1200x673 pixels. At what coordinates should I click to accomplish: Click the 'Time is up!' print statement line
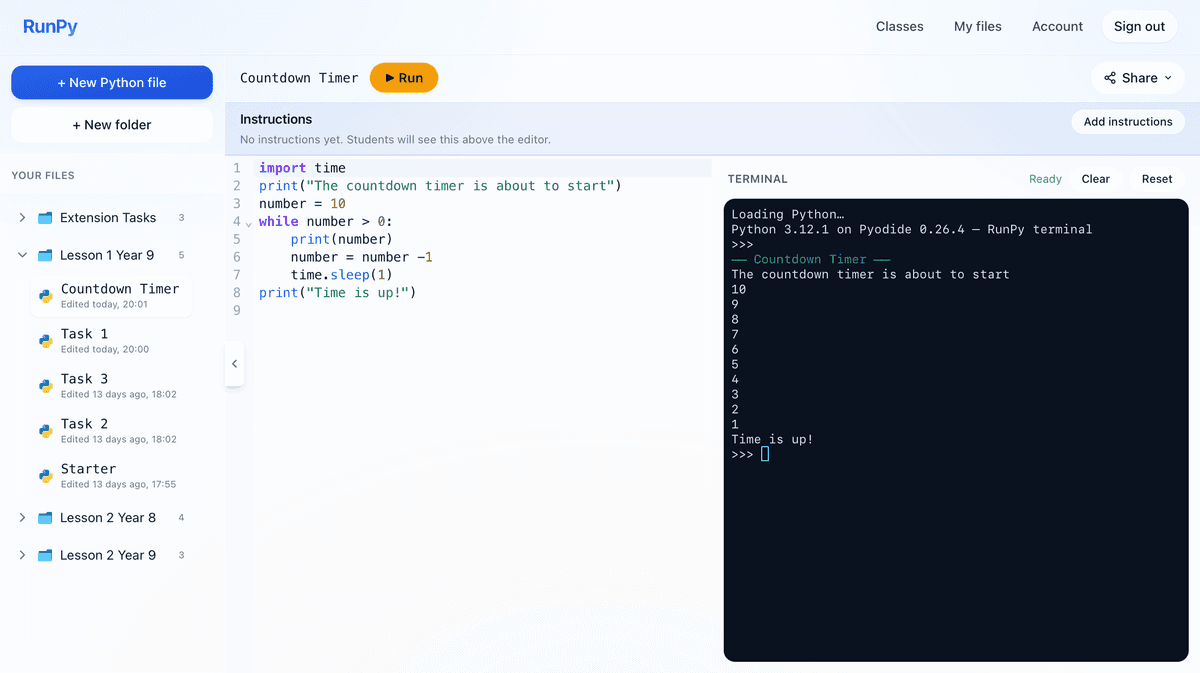337,293
